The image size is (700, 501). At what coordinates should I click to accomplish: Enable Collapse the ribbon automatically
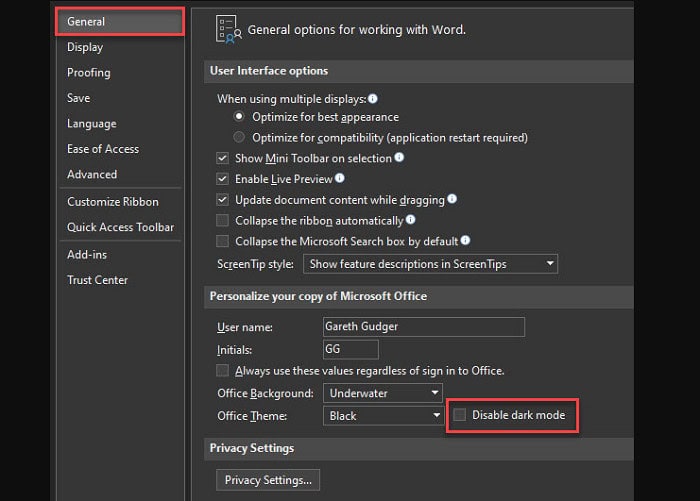pyautogui.click(x=222, y=221)
